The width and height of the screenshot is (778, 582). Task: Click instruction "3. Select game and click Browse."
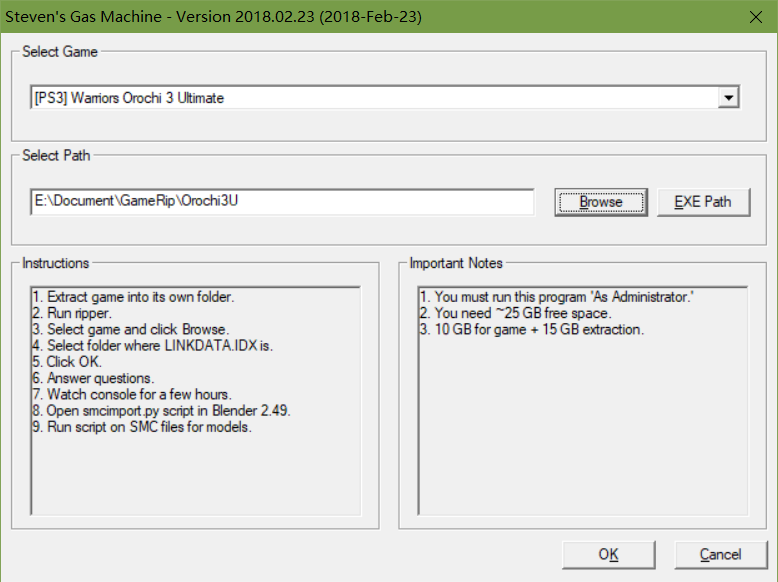tap(130, 329)
